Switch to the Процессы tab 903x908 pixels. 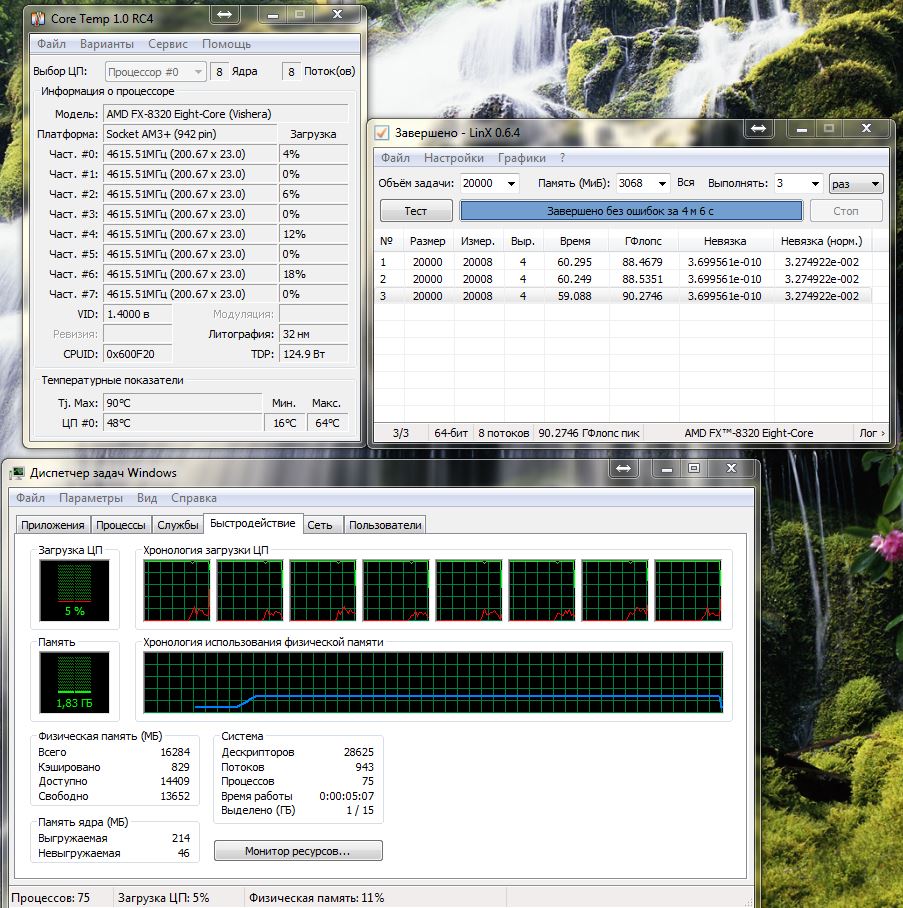121,525
